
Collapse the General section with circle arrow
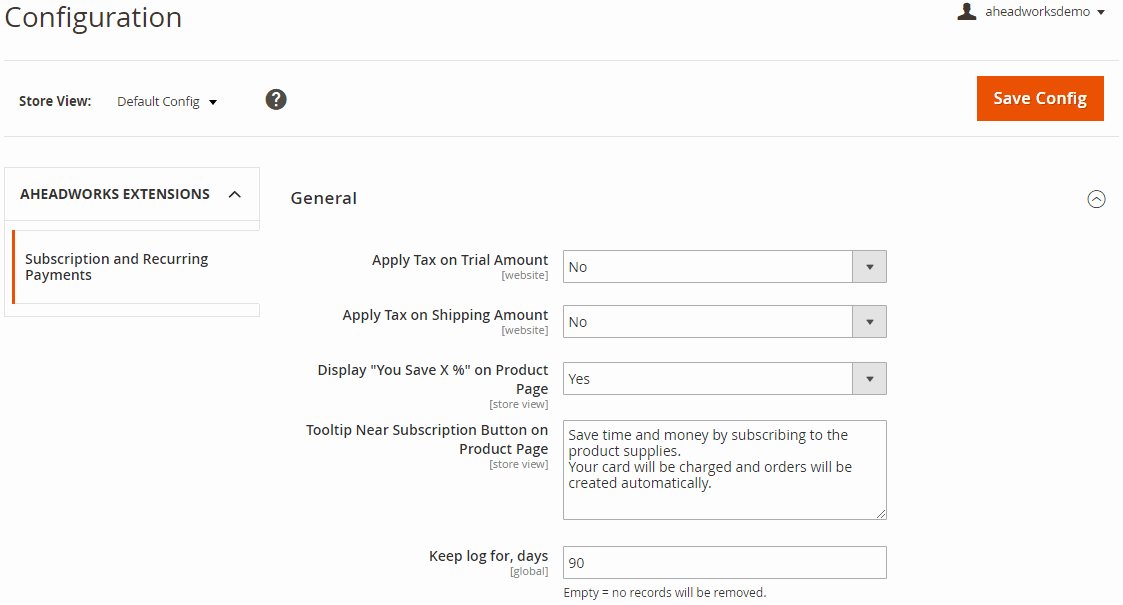tap(1096, 199)
